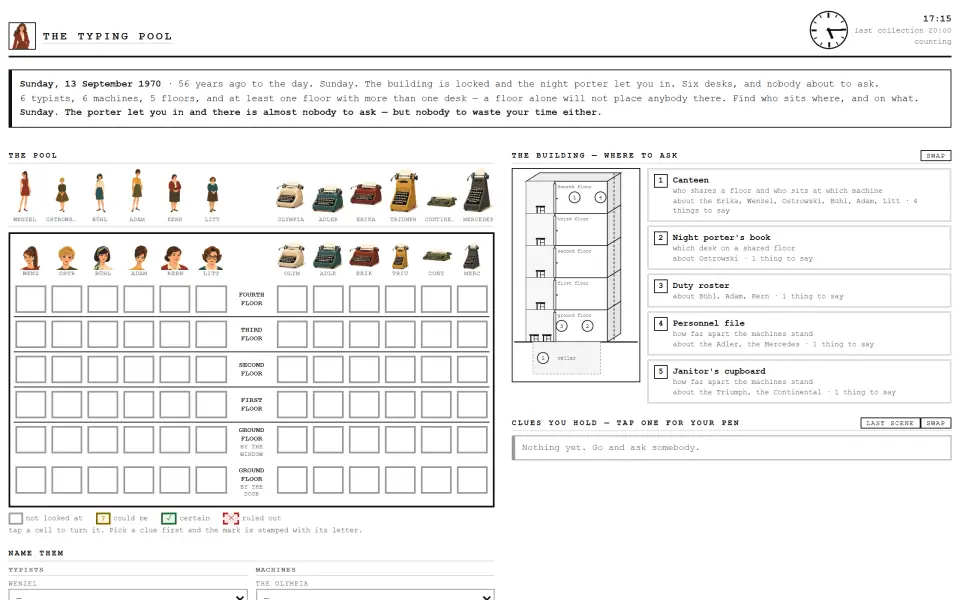
Task: Click Adler cell on Ground Floor window row
Action: [x=328, y=440]
